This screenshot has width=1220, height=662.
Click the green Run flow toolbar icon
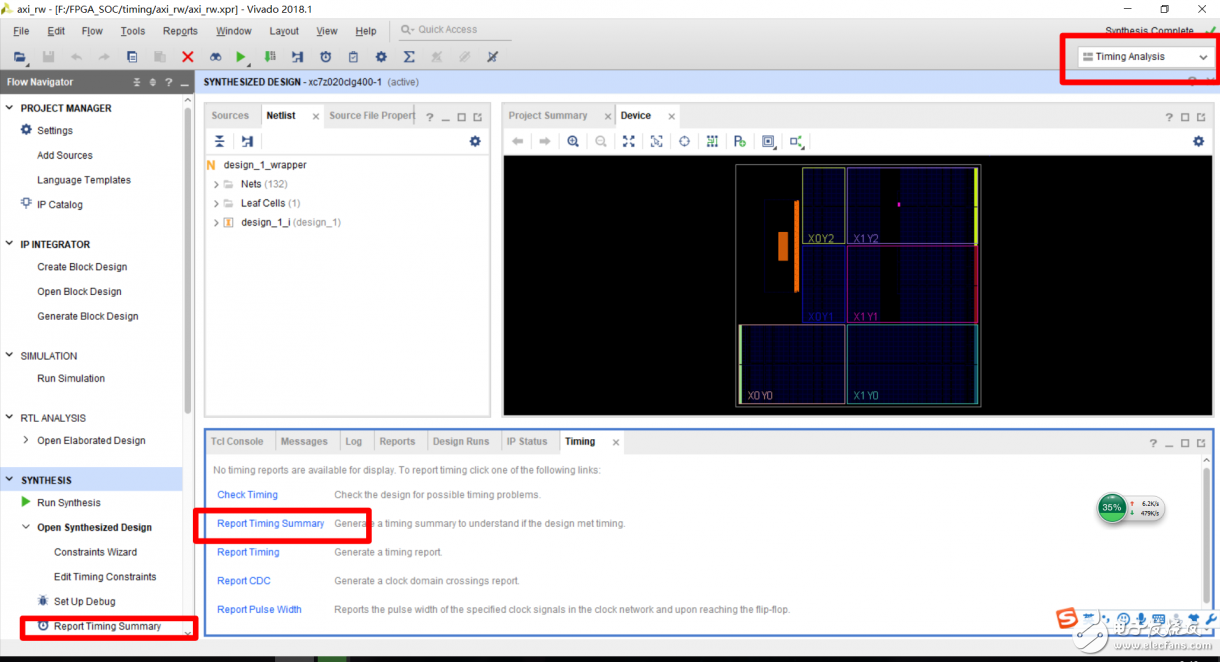241,57
